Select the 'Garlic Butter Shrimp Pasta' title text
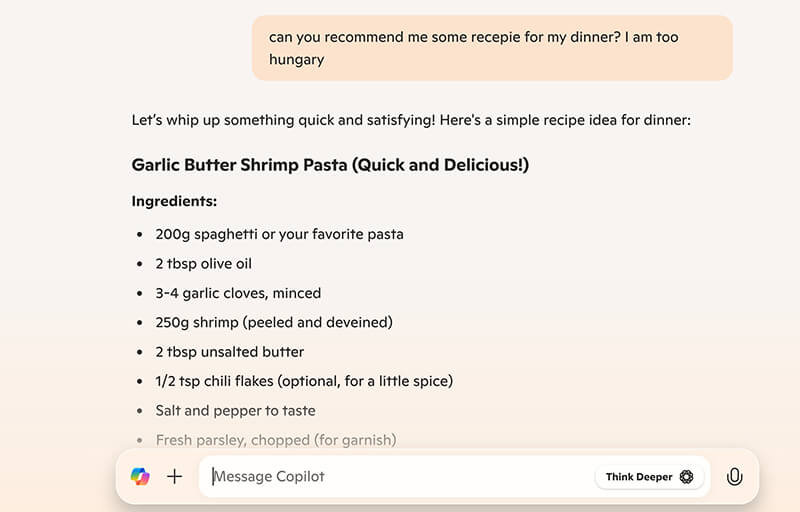 pyautogui.click(x=239, y=164)
